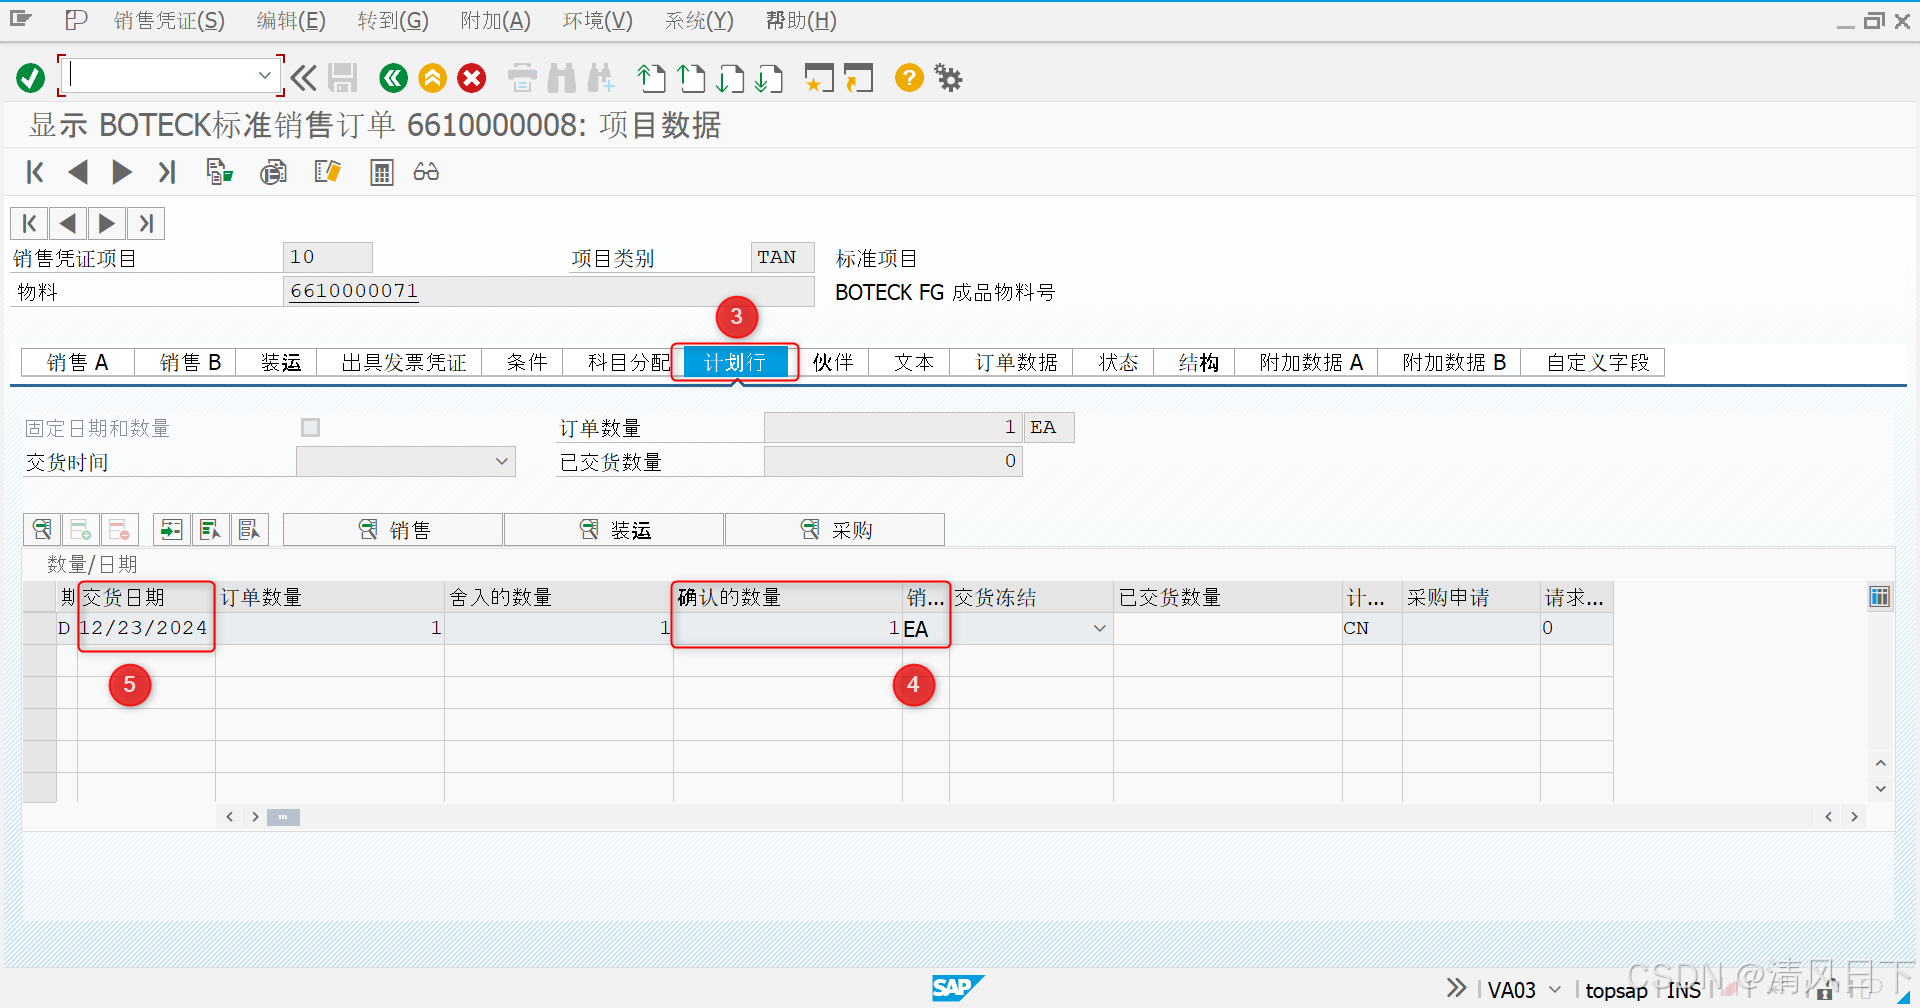1920x1008 pixels.
Task: Click the last group item navigation button
Action: tap(146, 223)
